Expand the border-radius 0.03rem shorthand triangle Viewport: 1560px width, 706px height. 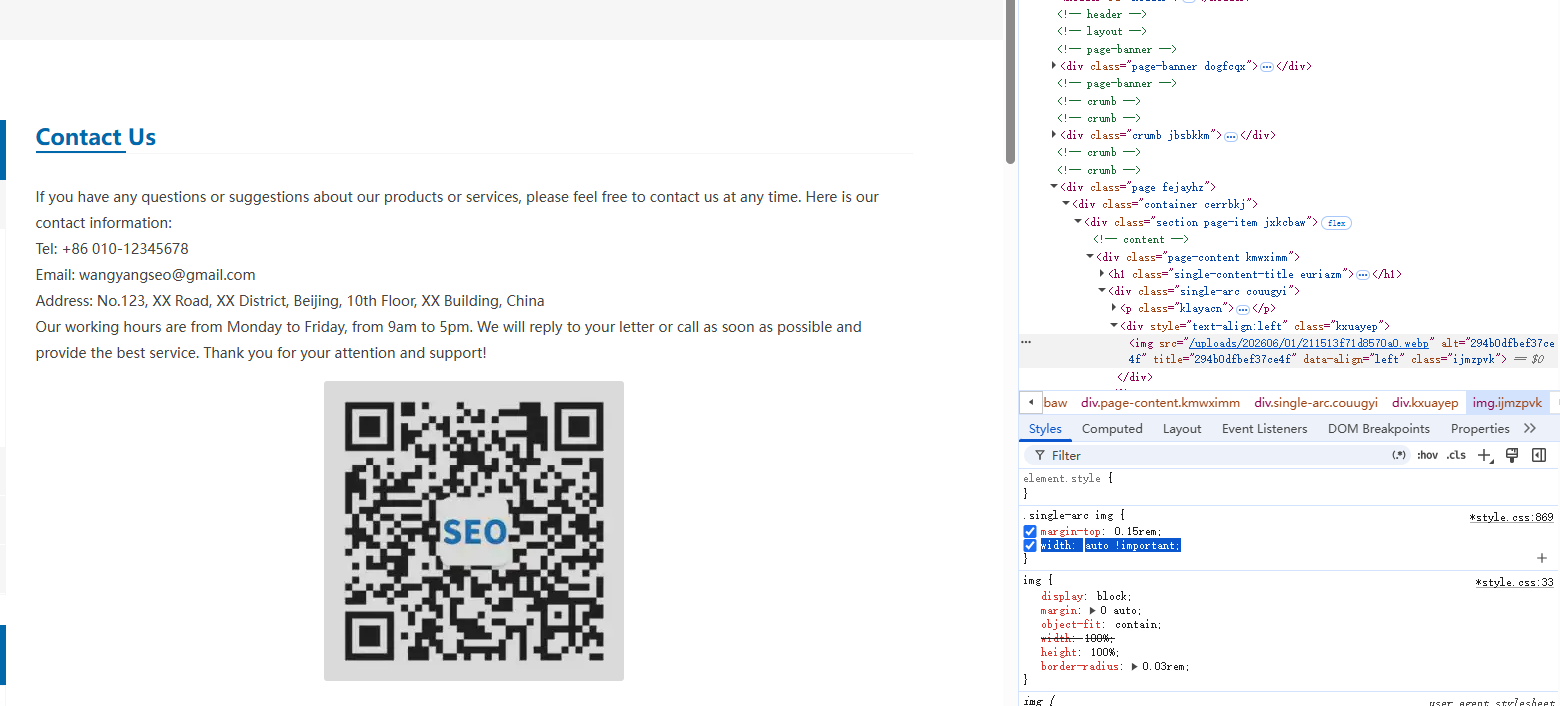(x=1135, y=666)
